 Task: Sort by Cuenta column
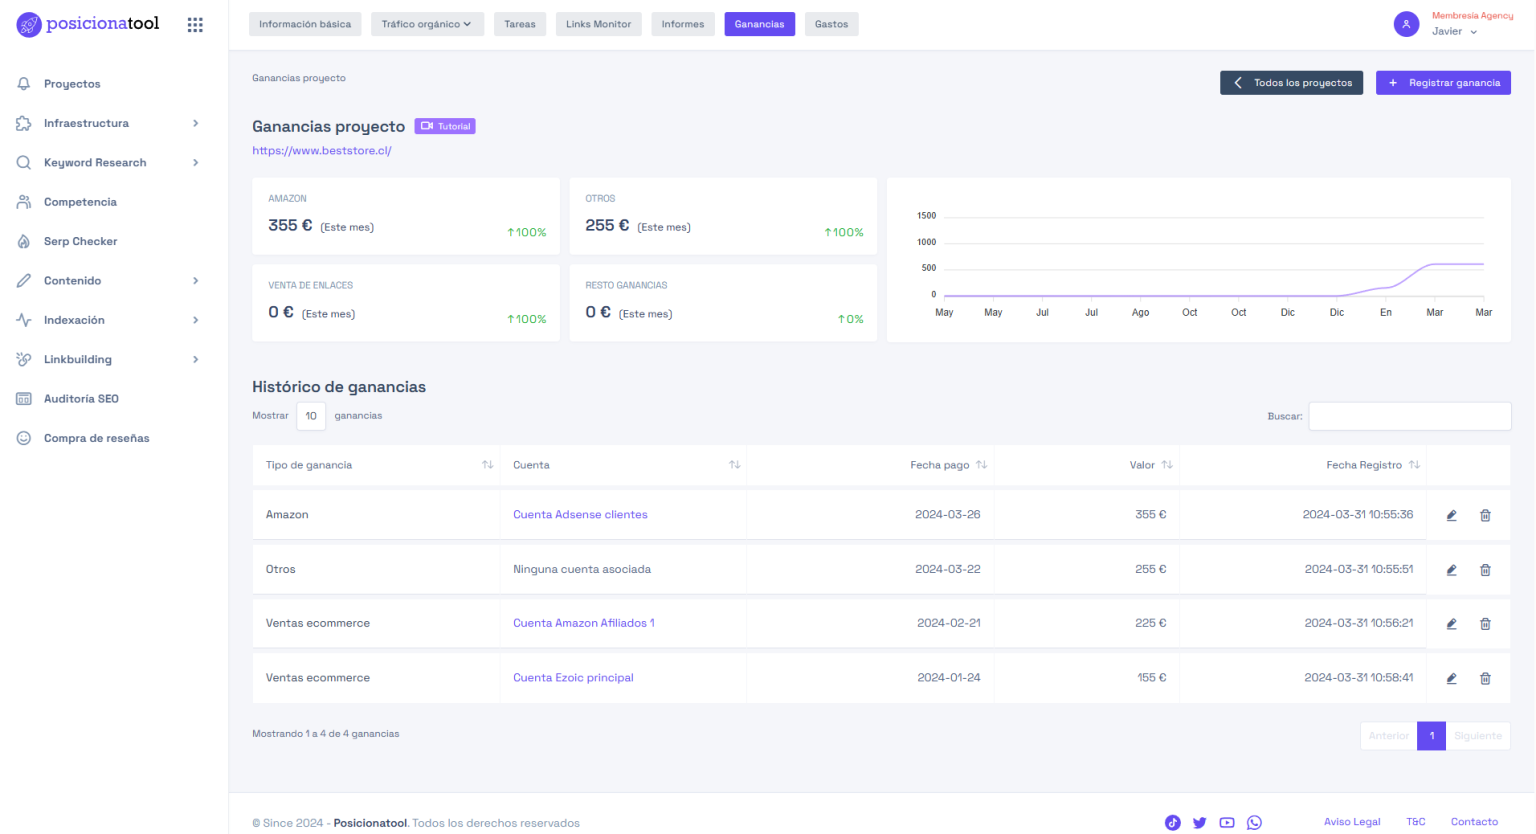tap(735, 465)
